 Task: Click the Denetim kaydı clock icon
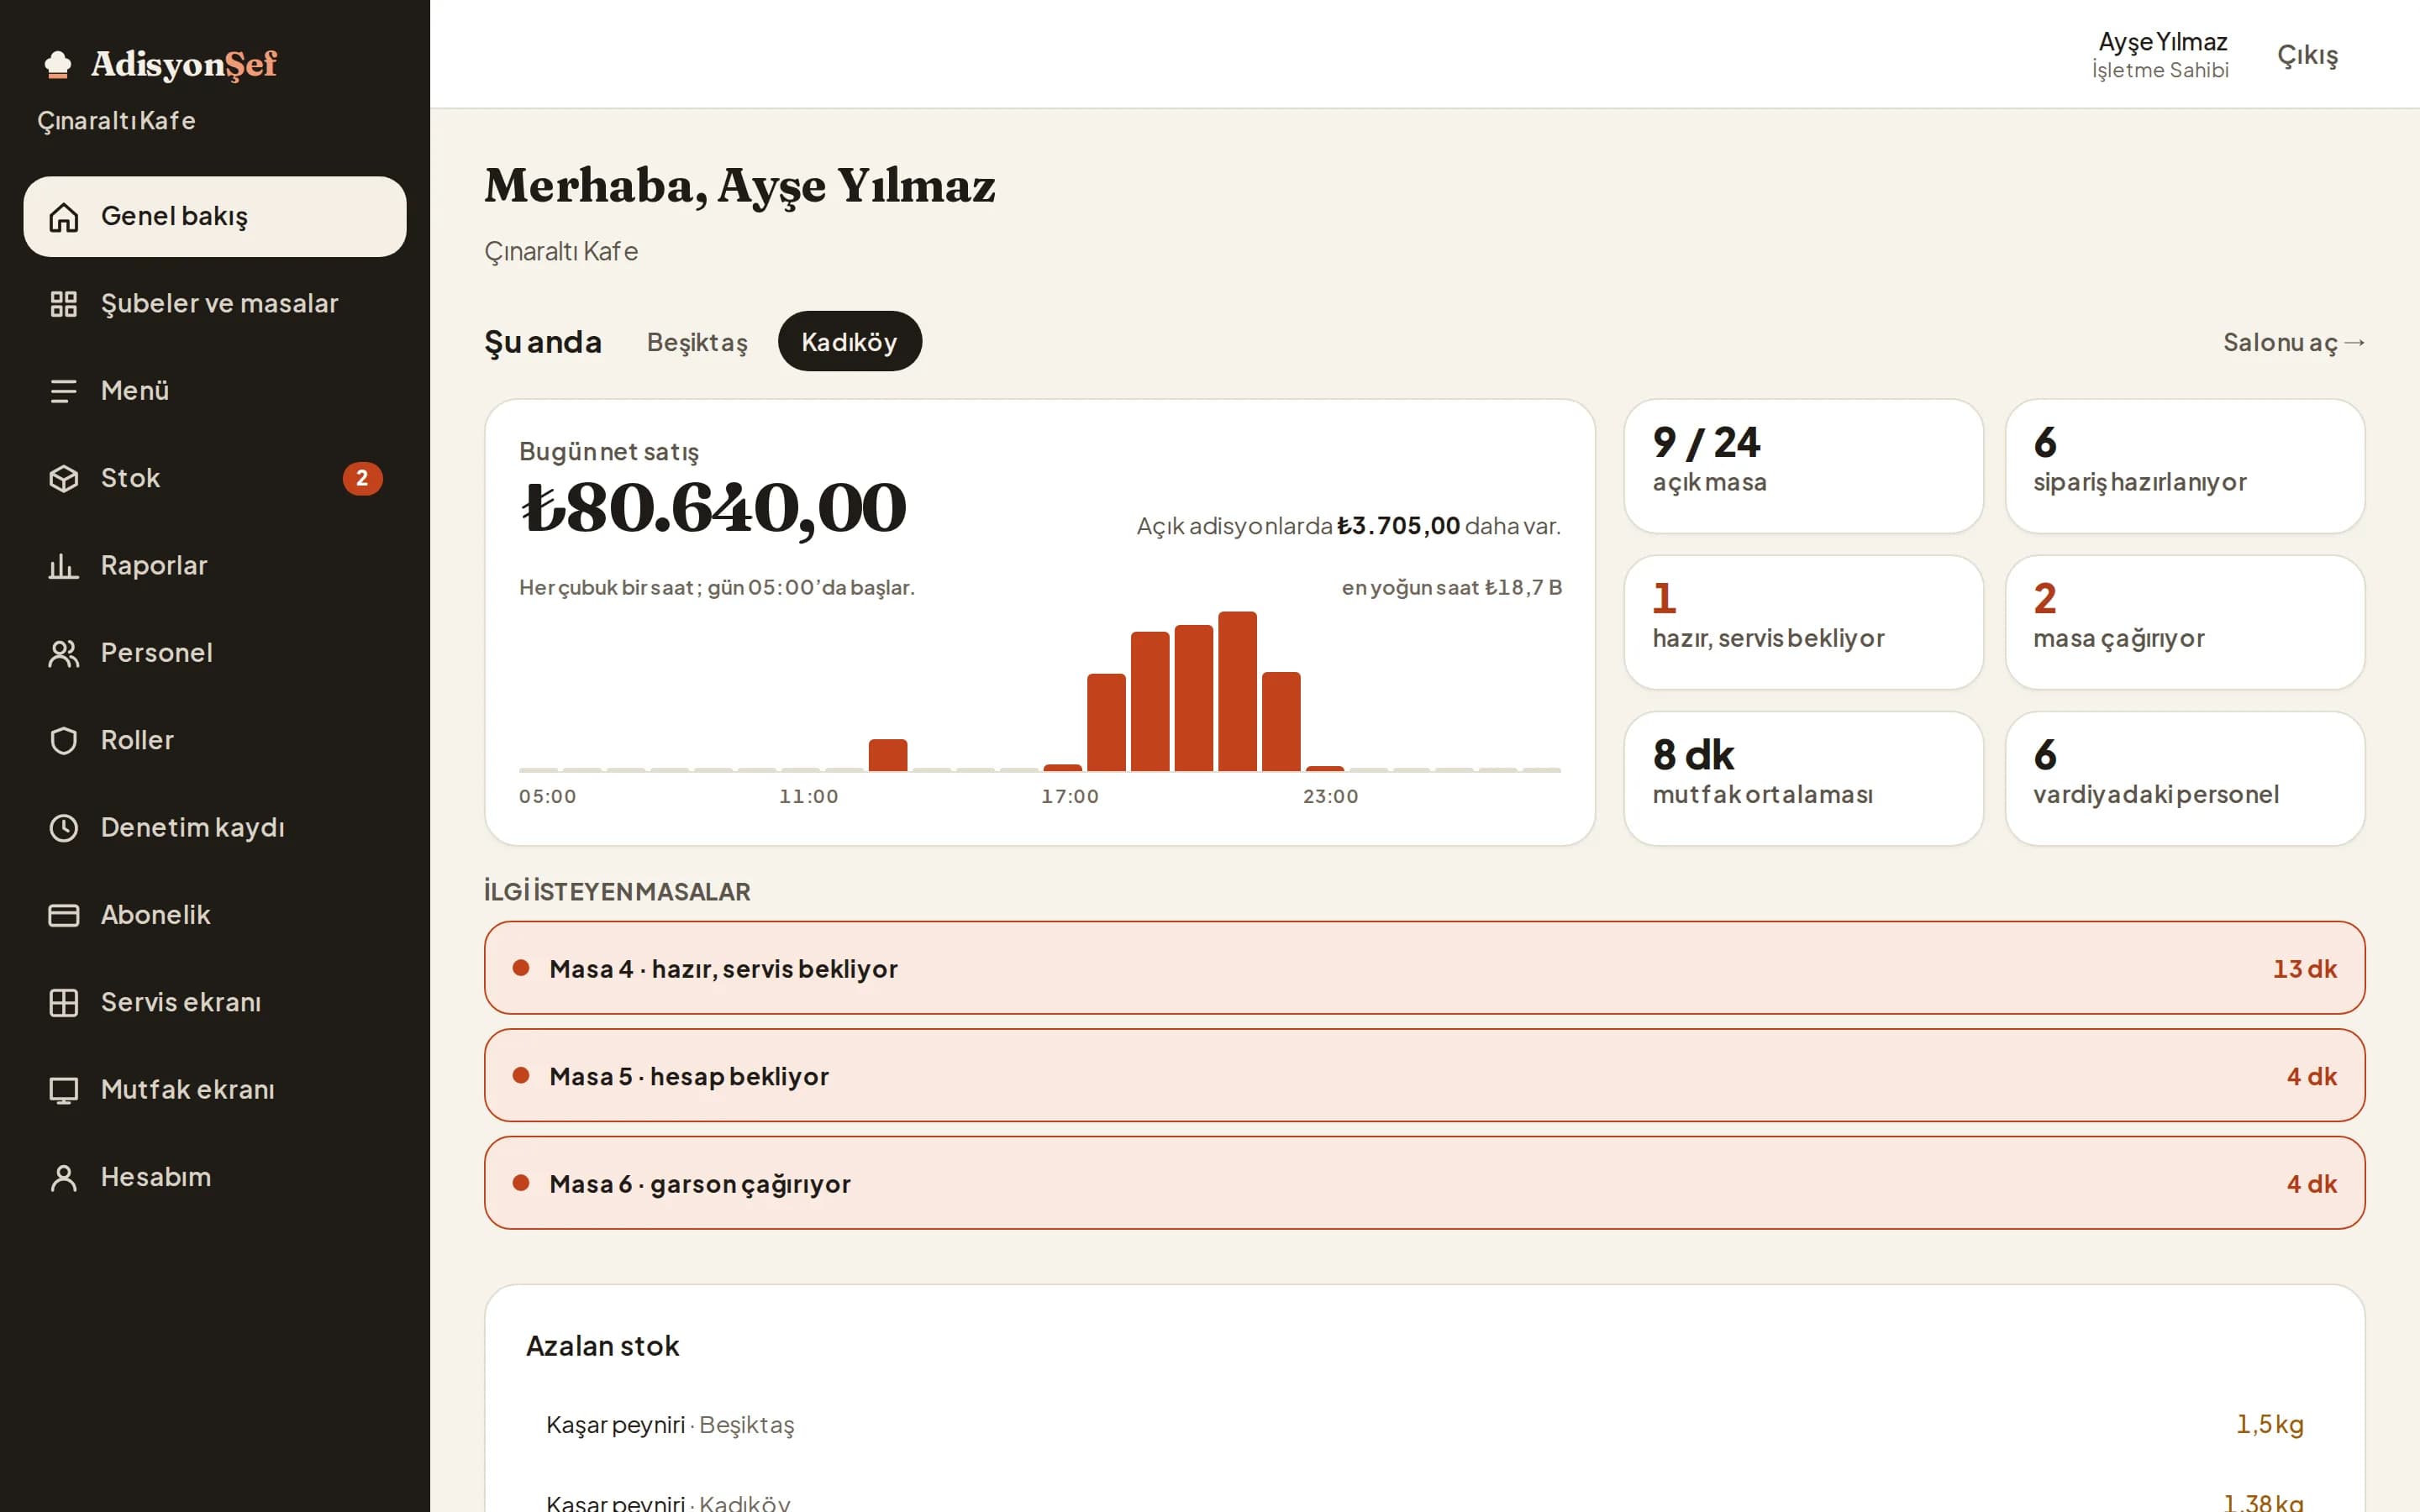click(64, 828)
